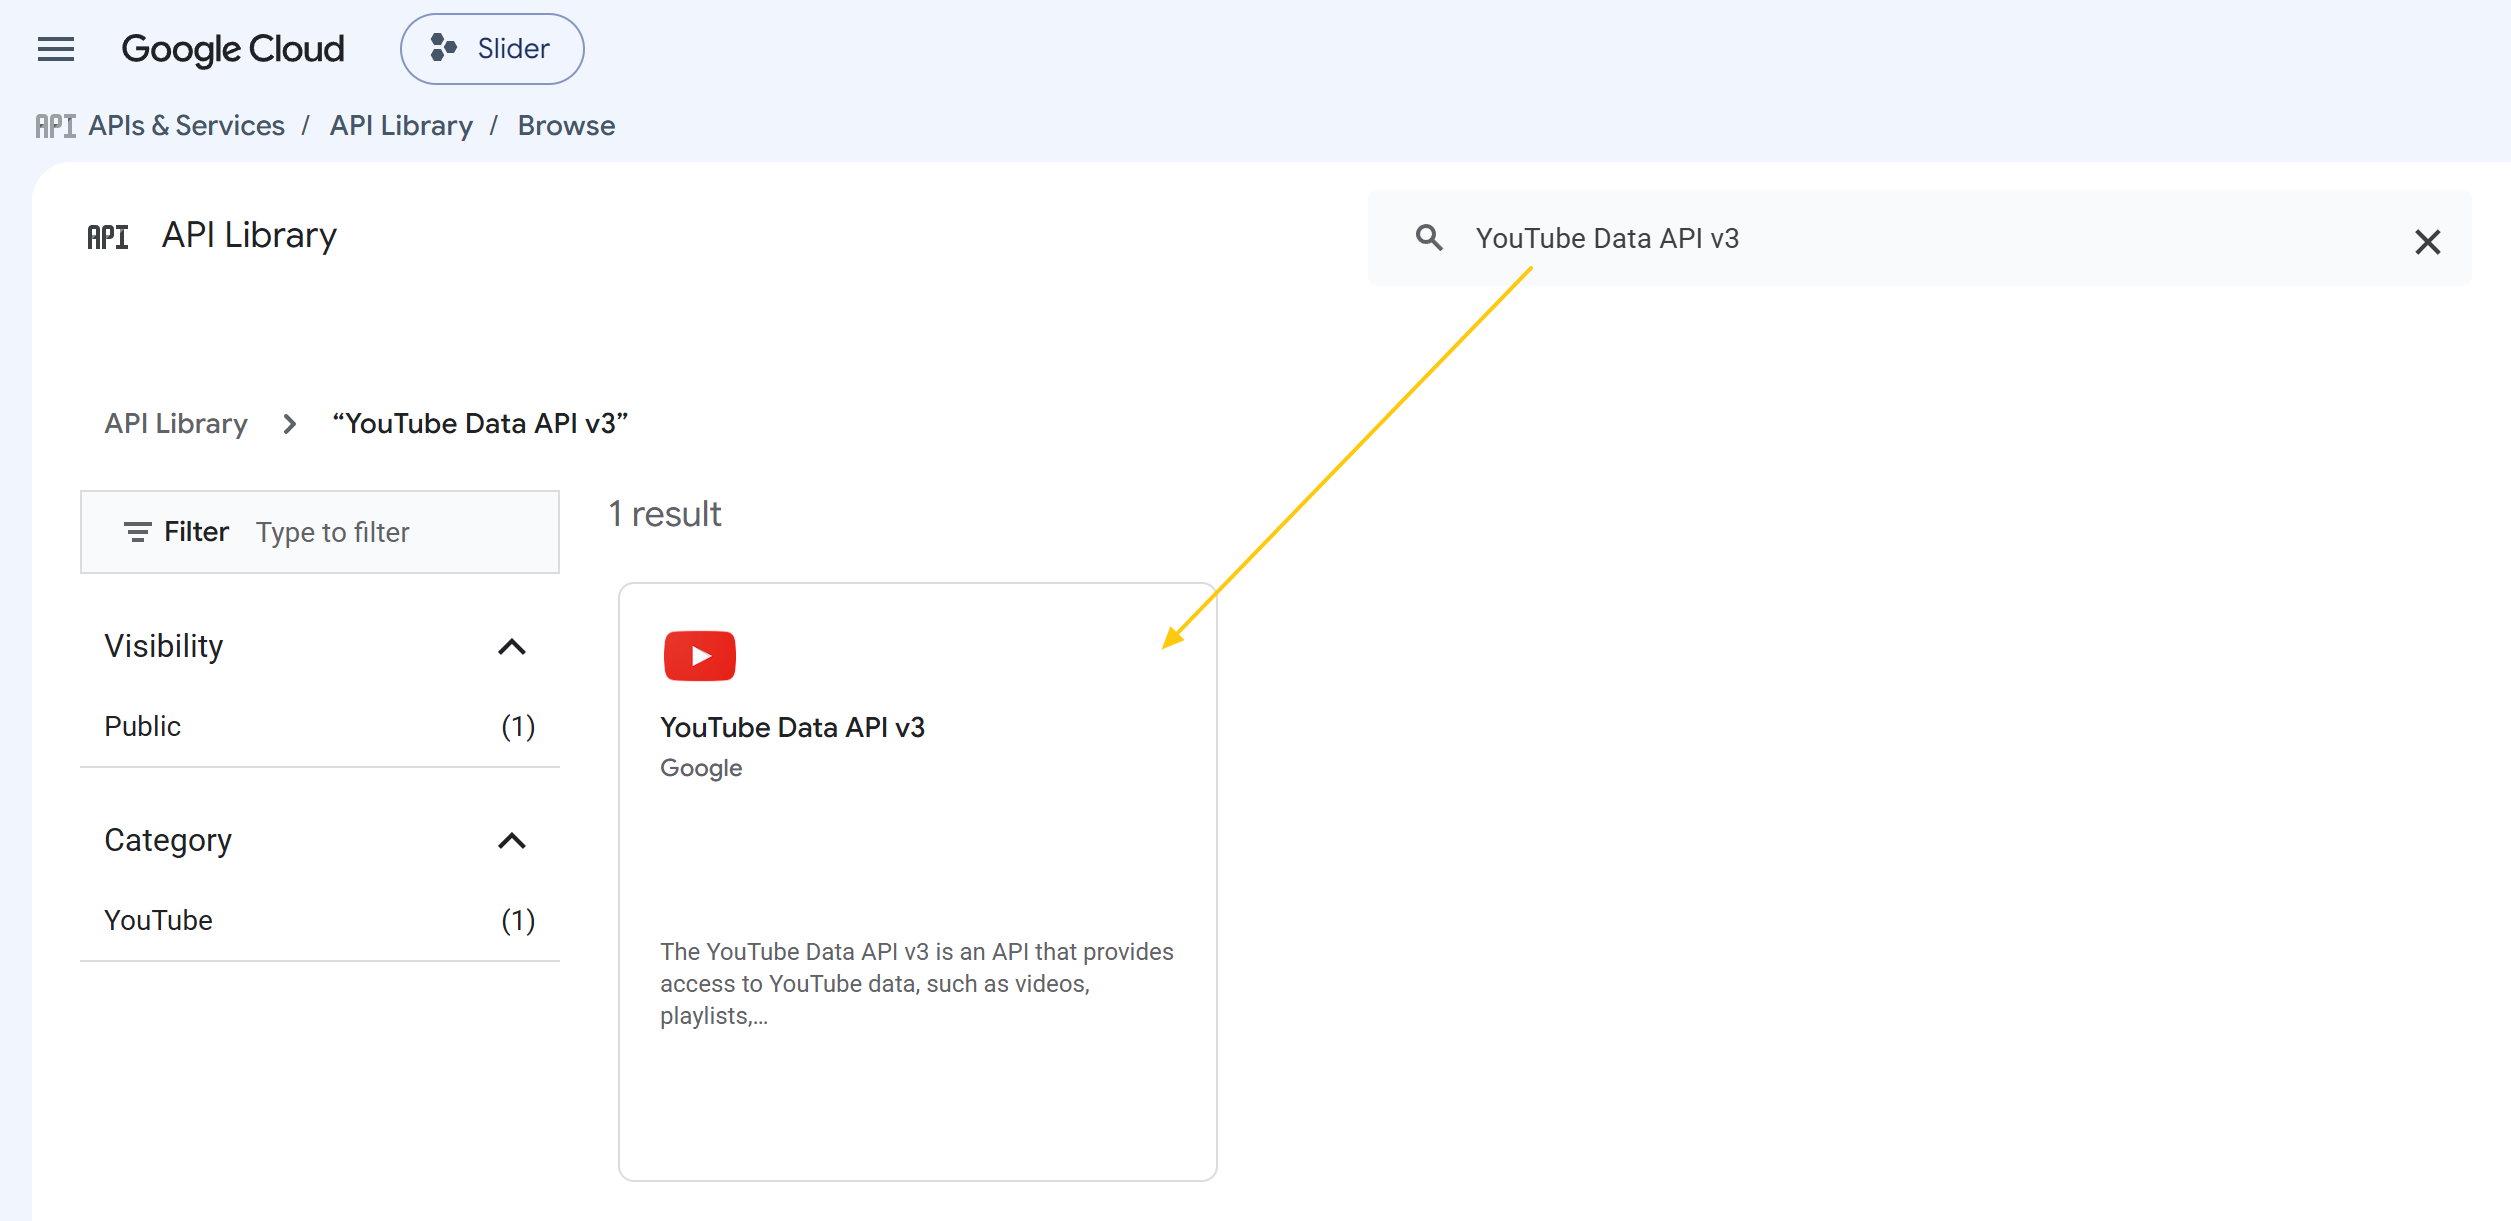Viewport: 2511px width, 1221px height.
Task: Filter by Public visibility
Action: click(320, 727)
